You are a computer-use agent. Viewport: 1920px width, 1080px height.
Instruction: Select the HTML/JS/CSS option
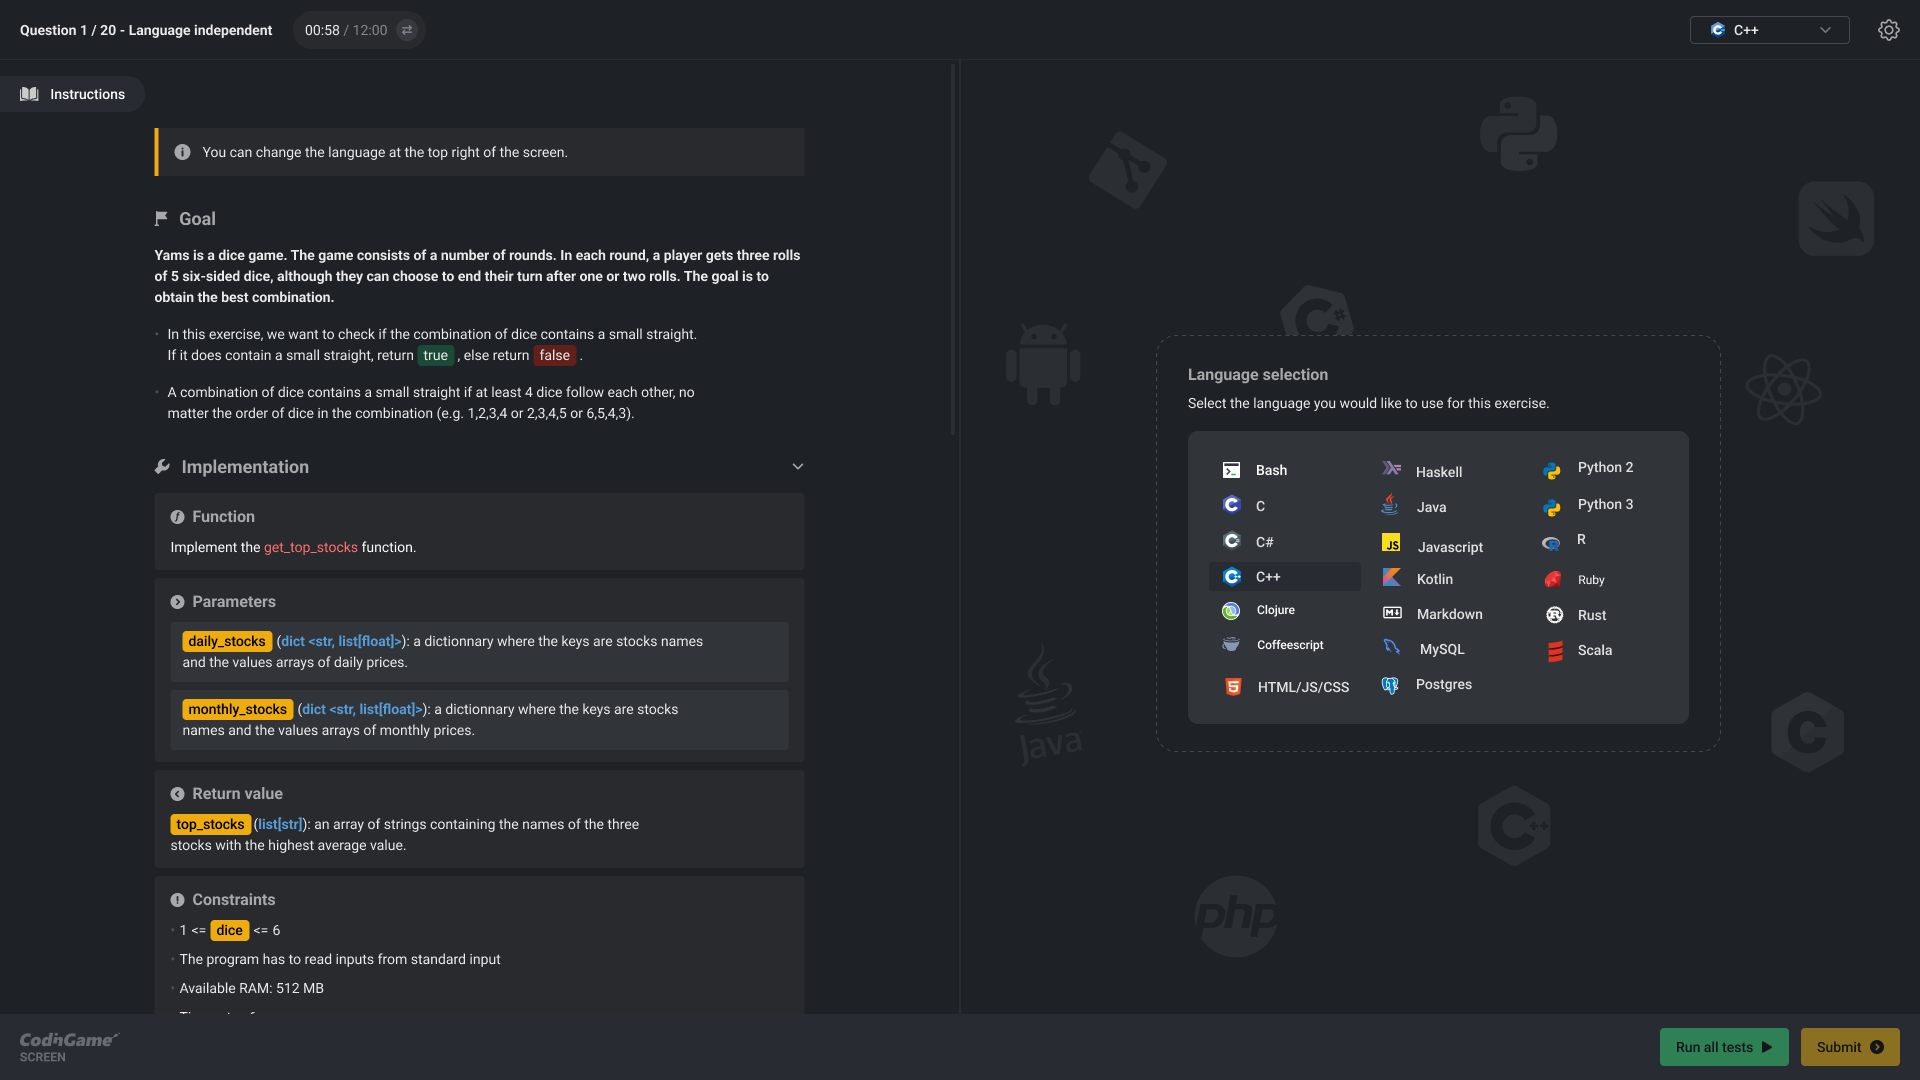(1302, 686)
